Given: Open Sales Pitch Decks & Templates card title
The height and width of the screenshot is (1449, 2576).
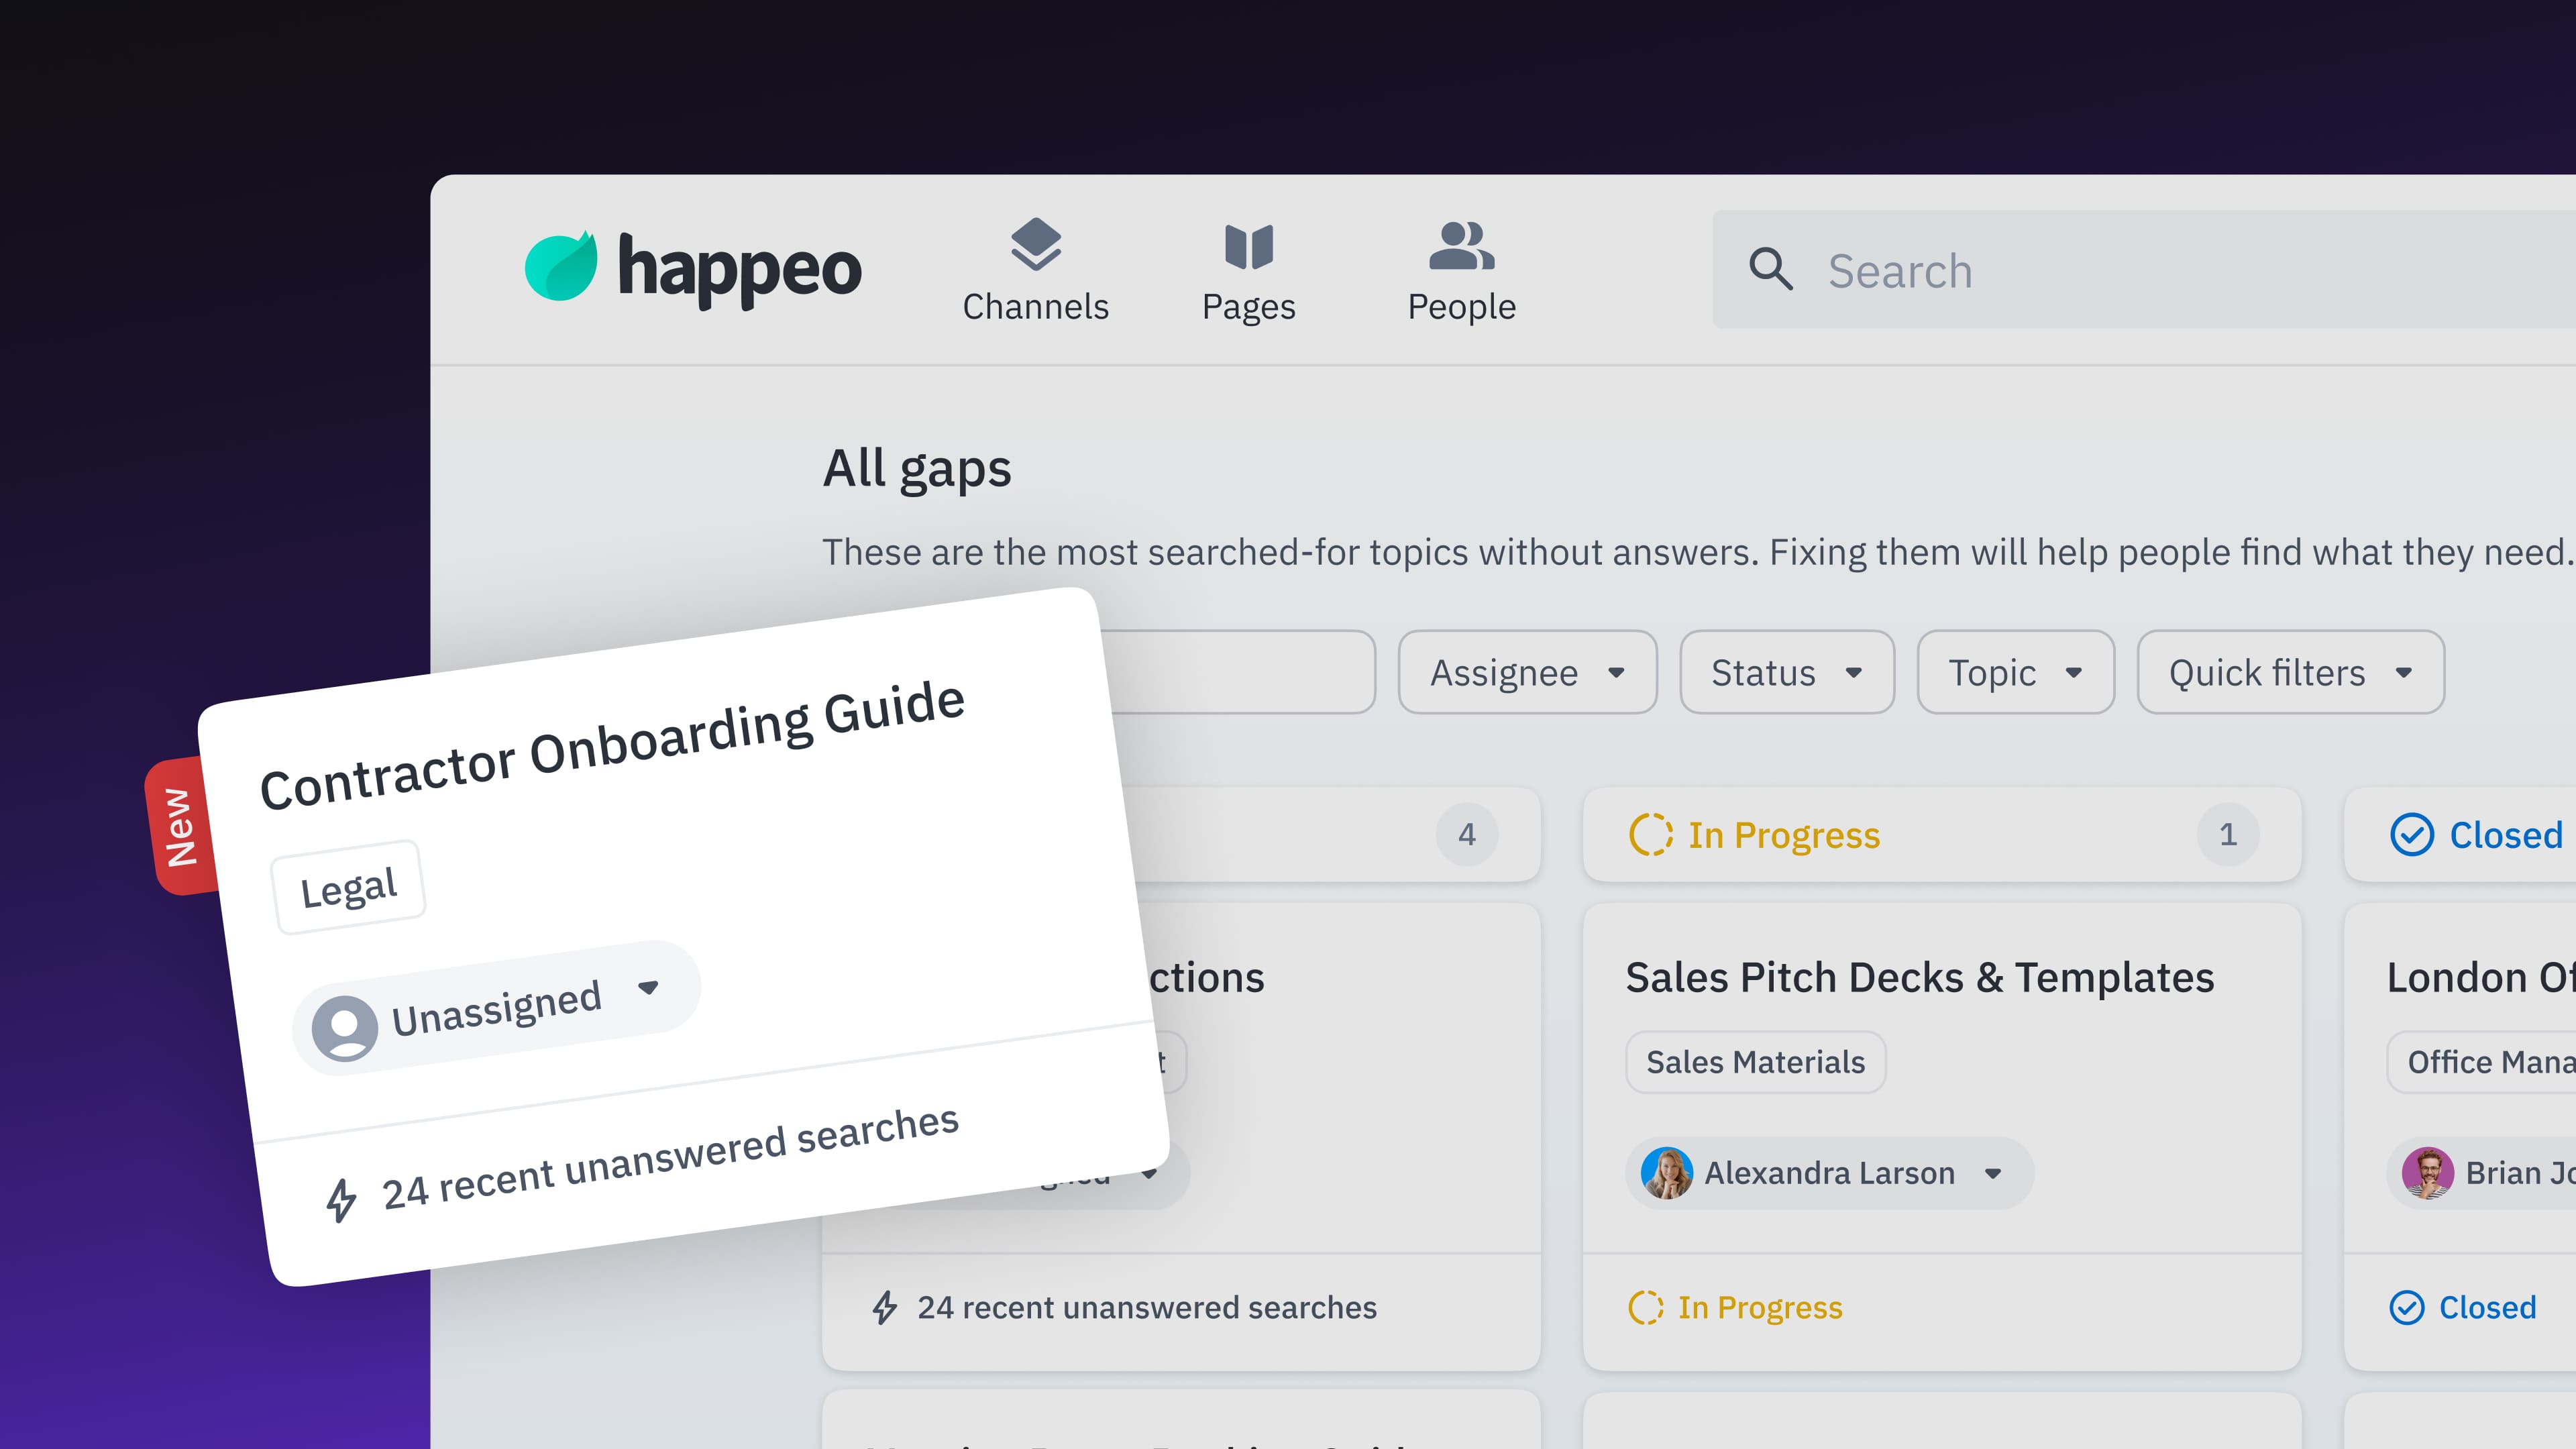Looking at the screenshot, I should (x=1919, y=977).
